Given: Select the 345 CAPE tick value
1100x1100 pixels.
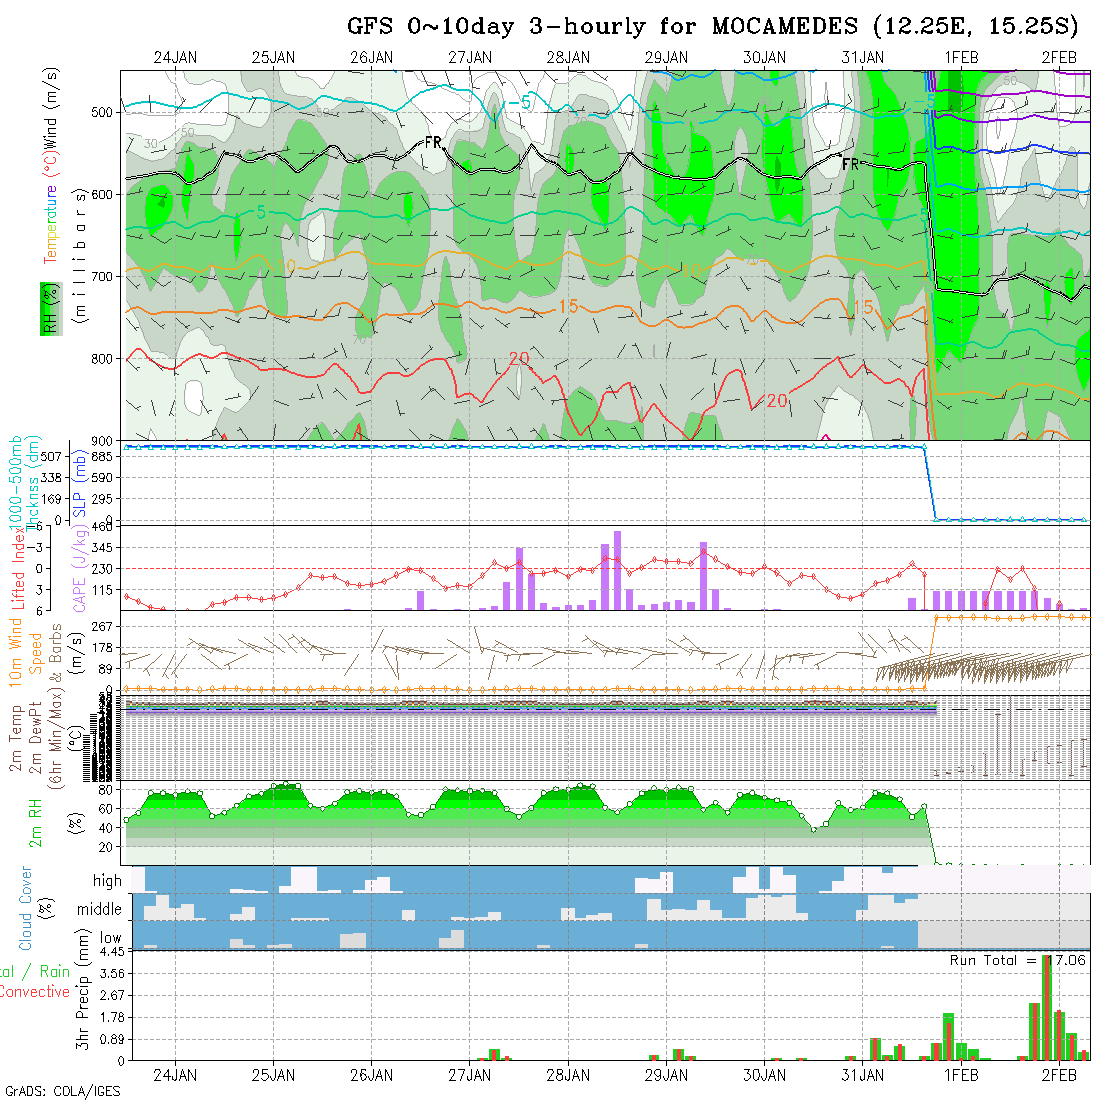Looking at the screenshot, I should (x=102, y=547).
